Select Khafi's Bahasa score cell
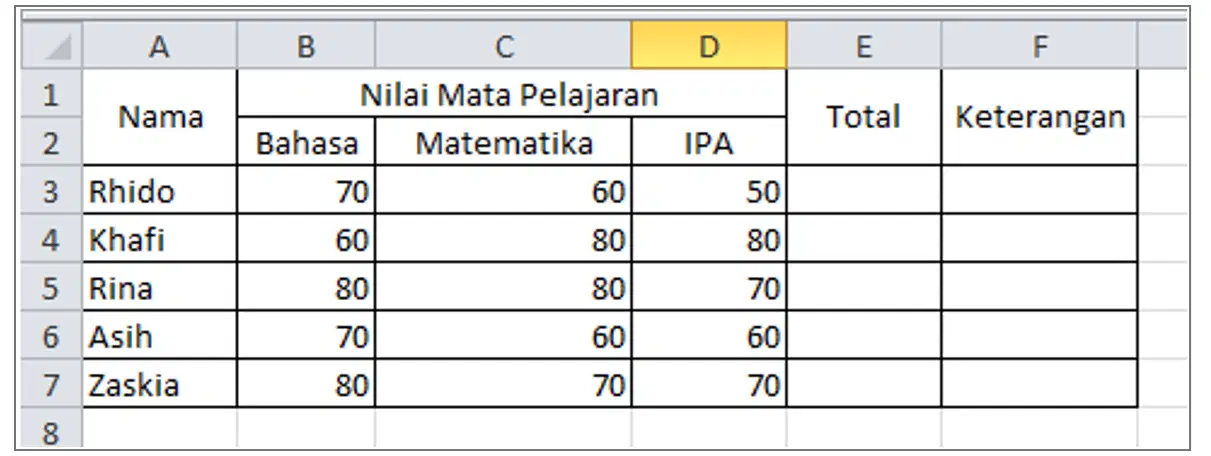1211x456 pixels. point(306,238)
